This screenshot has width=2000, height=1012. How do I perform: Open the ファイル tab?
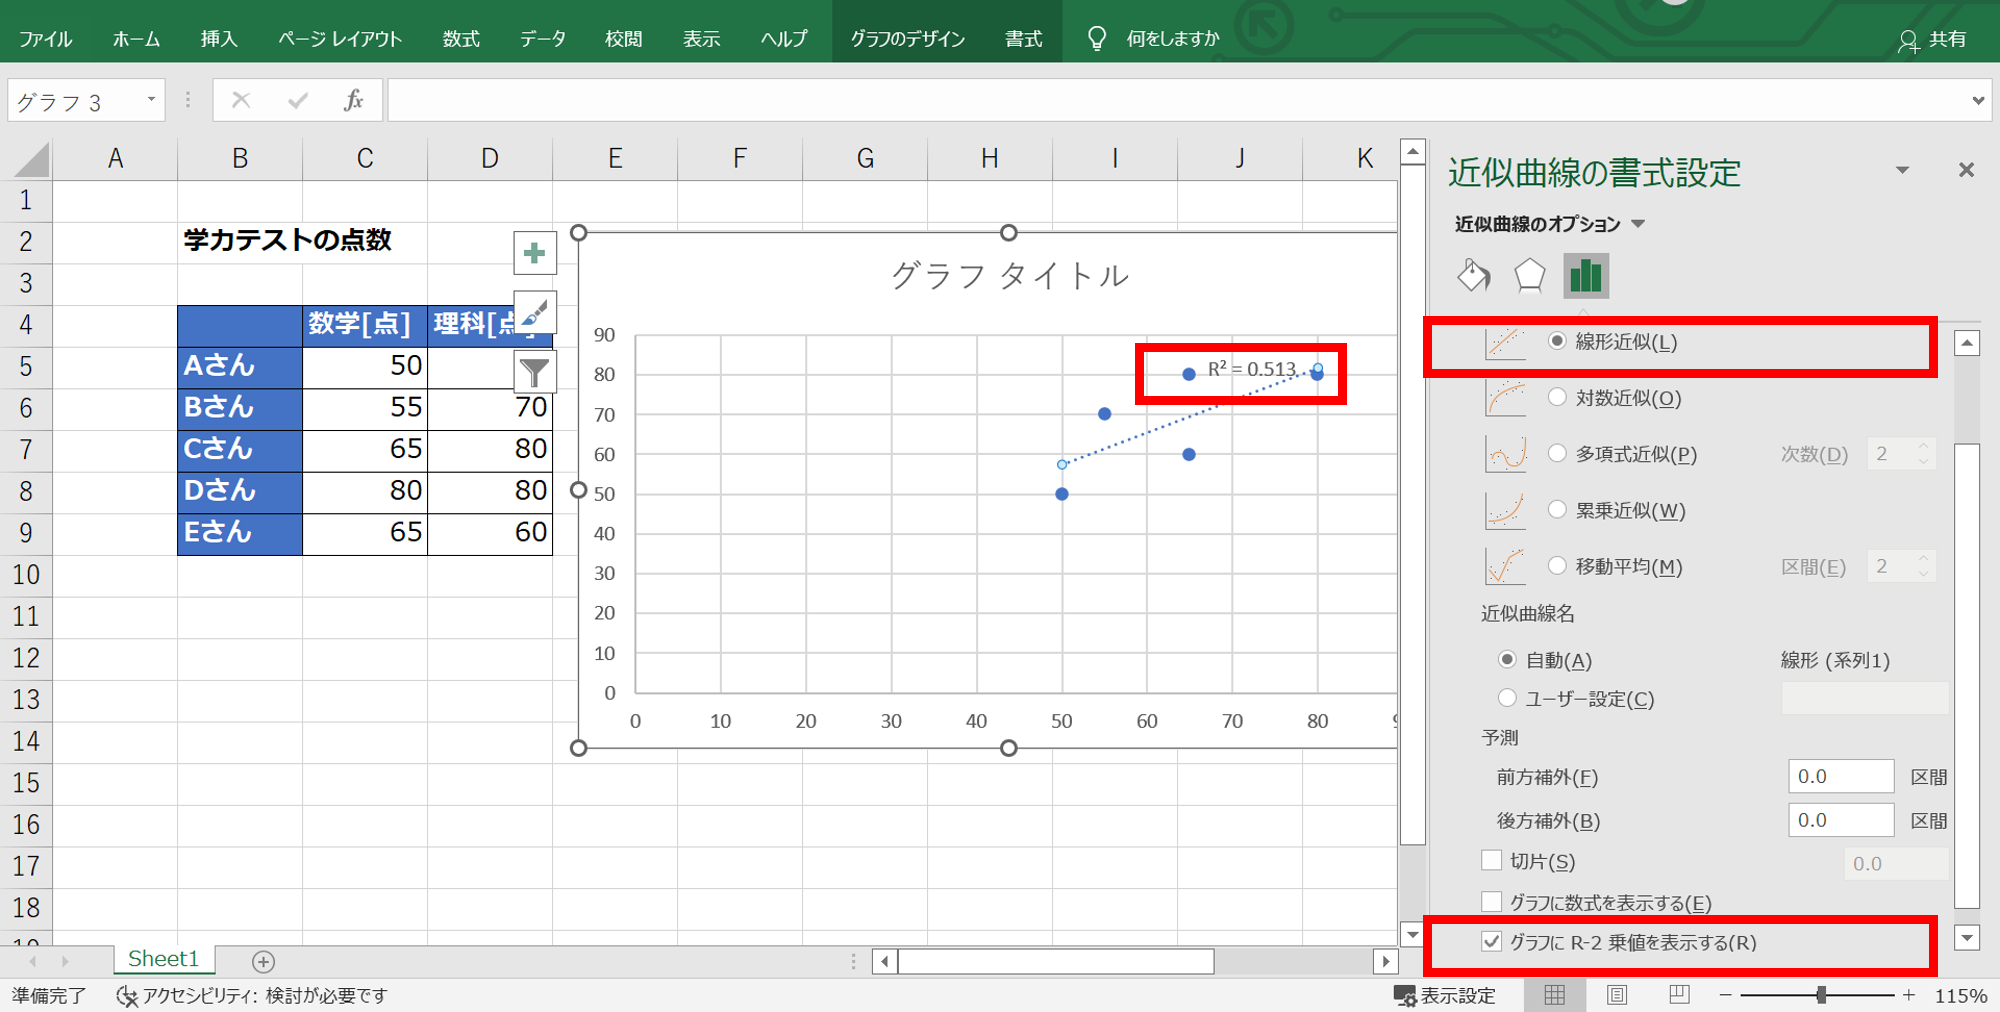(45, 39)
